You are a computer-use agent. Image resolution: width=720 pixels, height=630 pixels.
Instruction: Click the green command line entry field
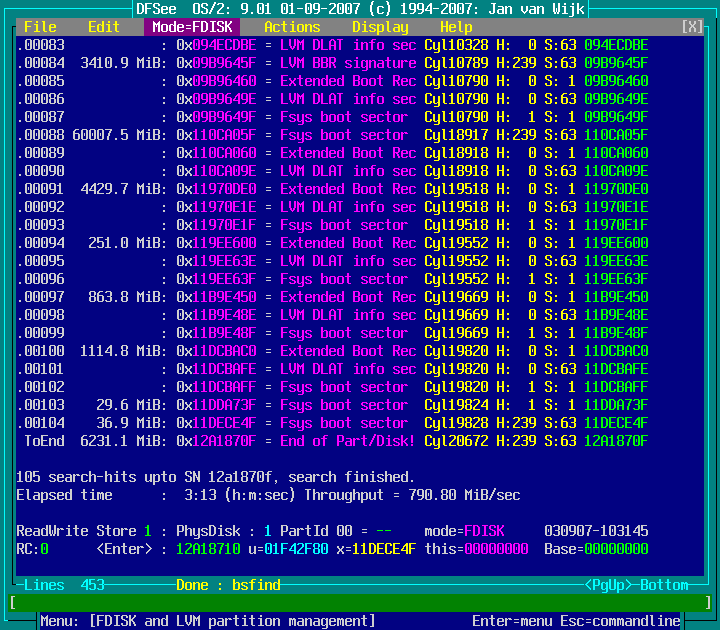coord(360,603)
